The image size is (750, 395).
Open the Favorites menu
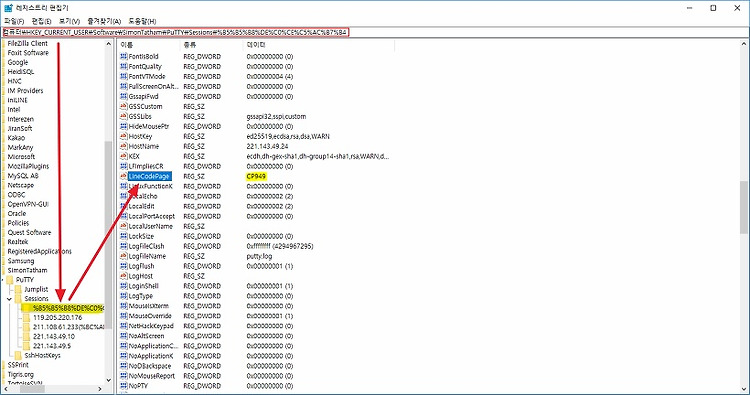pos(104,22)
